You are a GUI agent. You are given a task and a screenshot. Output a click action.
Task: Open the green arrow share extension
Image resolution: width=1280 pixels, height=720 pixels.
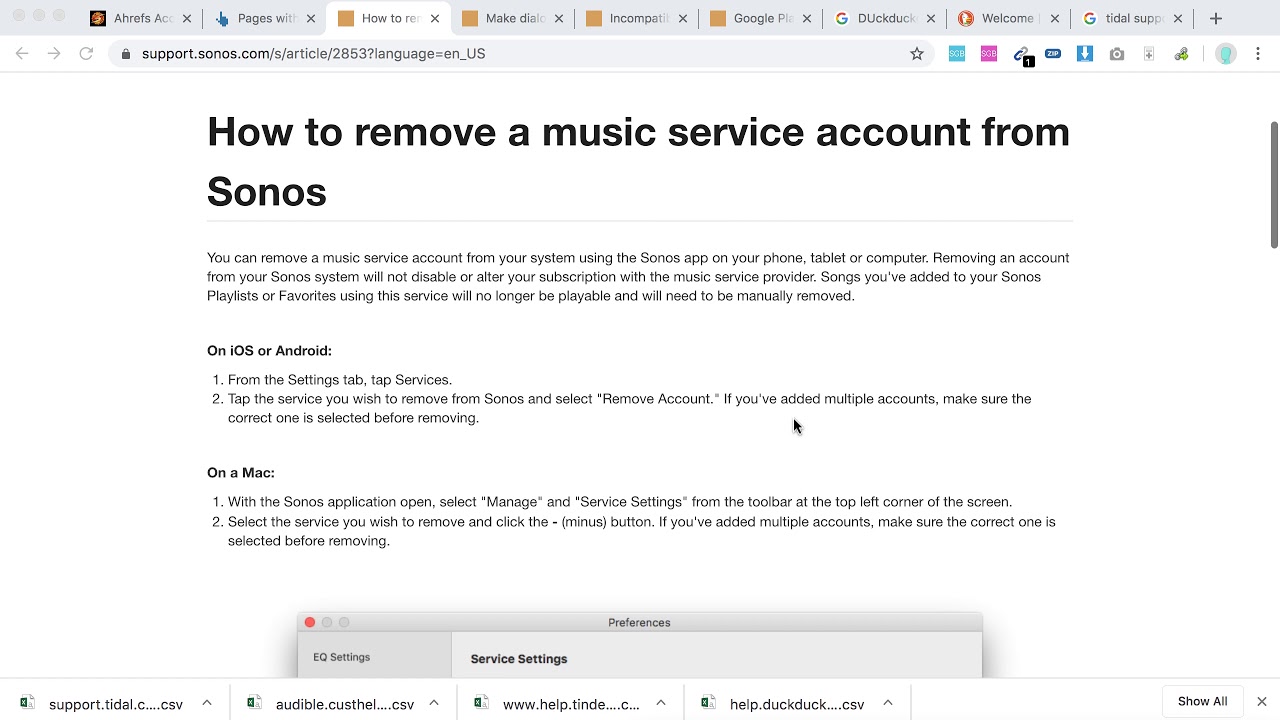coord(1181,54)
